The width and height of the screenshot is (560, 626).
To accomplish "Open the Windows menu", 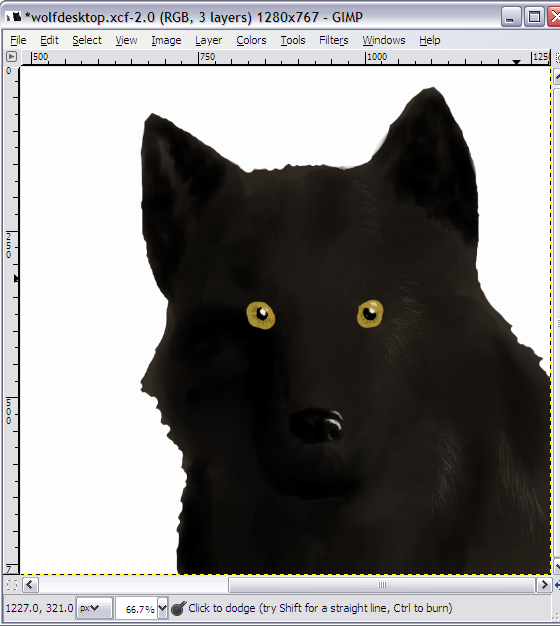I will [x=384, y=40].
